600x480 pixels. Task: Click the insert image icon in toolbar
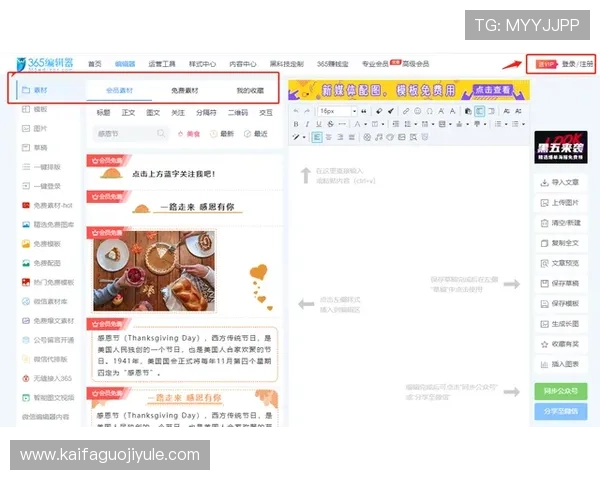pos(401,137)
